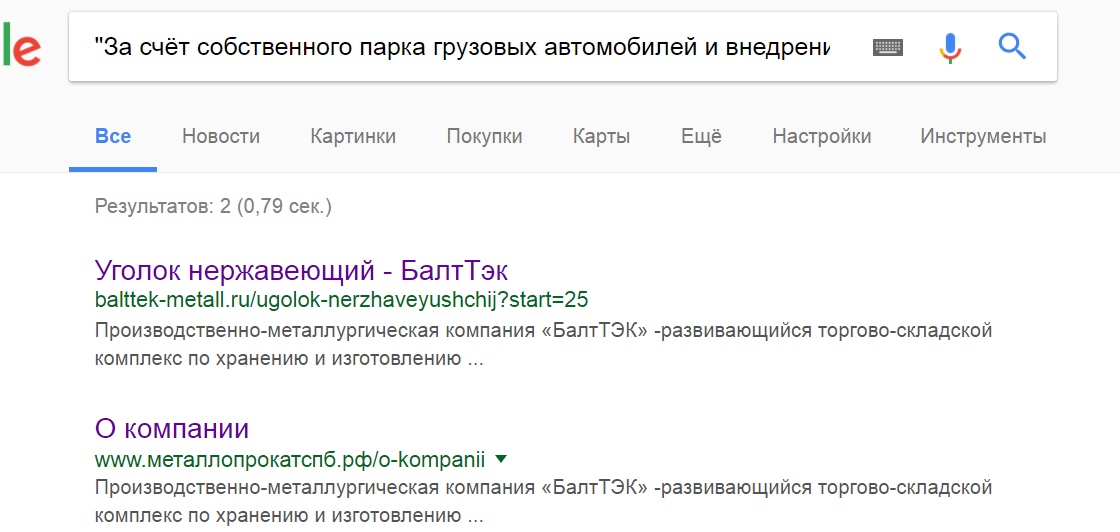Screen dimensions: 1120x532
Task: Focus the search query text box
Action: pyautogui.click(x=460, y=47)
